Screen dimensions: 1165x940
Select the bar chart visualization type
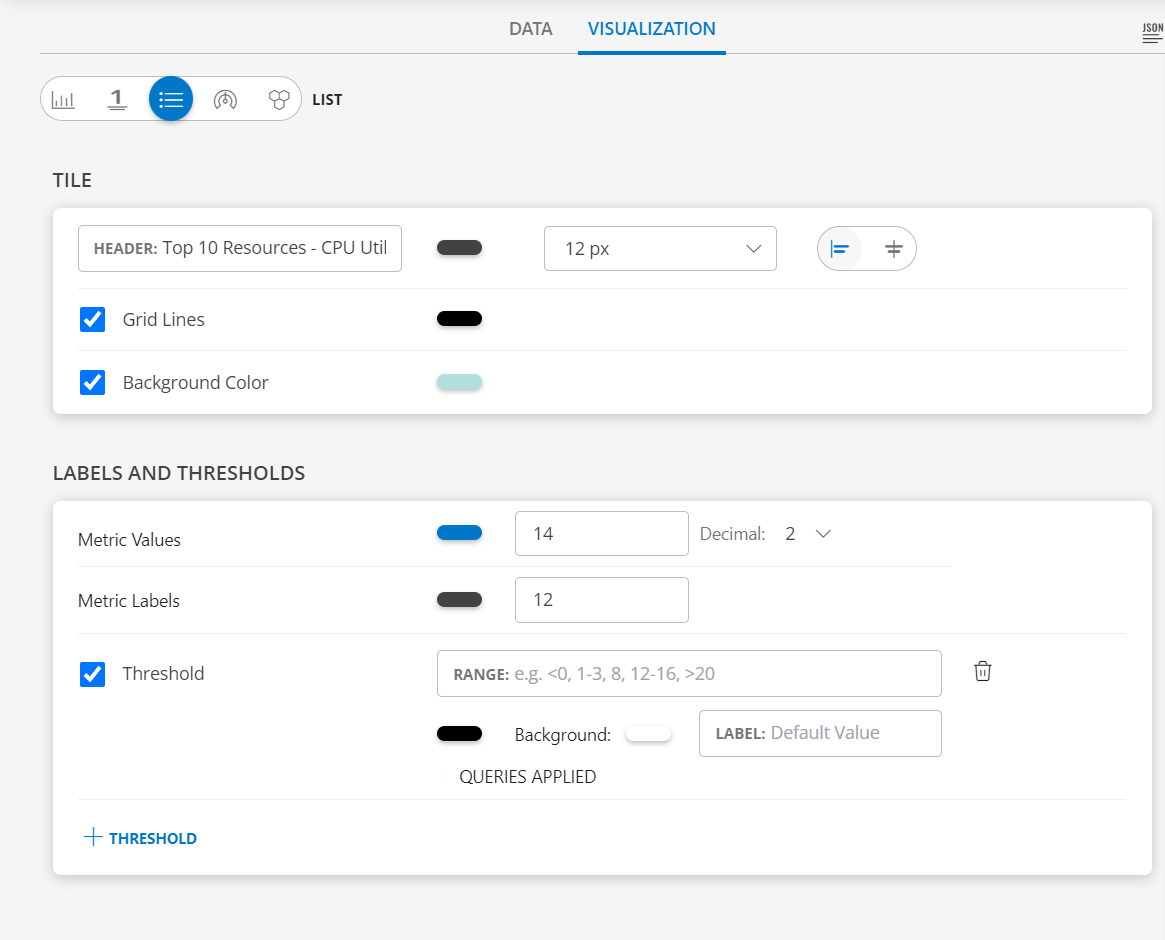[x=64, y=99]
